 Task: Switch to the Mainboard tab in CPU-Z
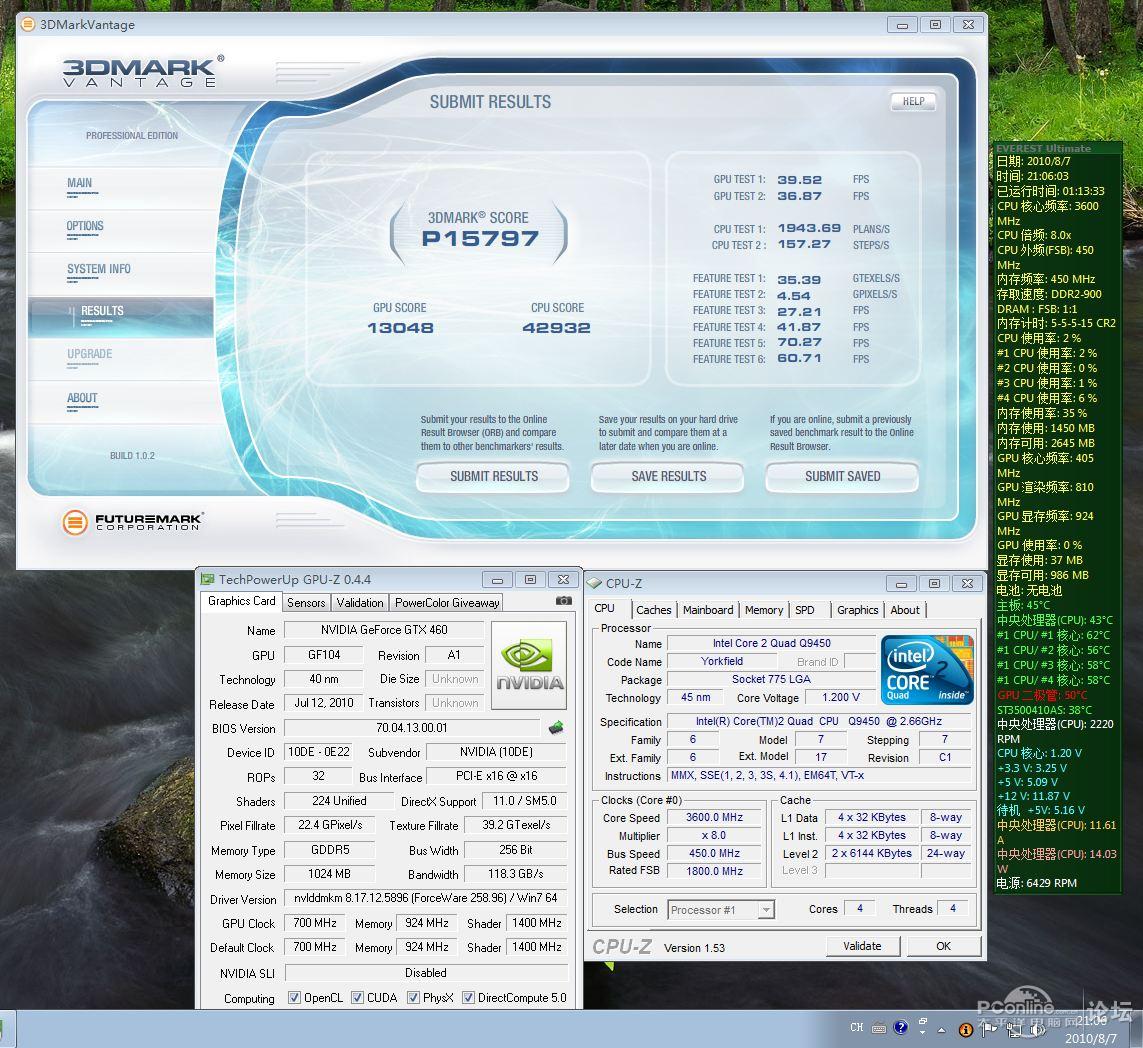point(708,610)
